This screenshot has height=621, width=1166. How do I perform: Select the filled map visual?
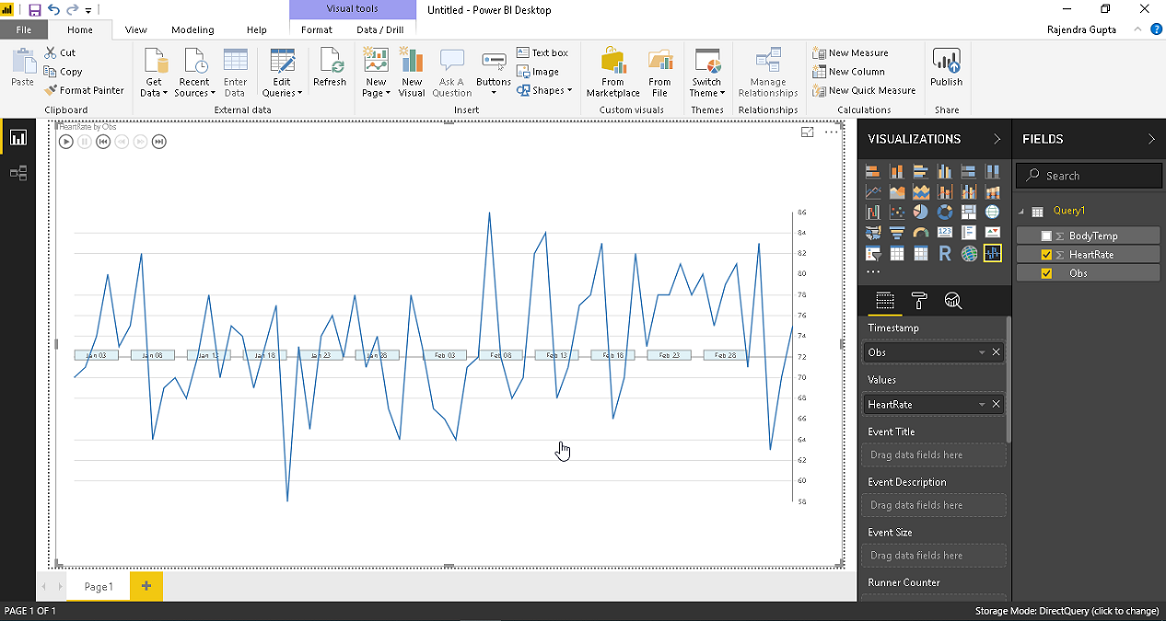coord(873,232)
